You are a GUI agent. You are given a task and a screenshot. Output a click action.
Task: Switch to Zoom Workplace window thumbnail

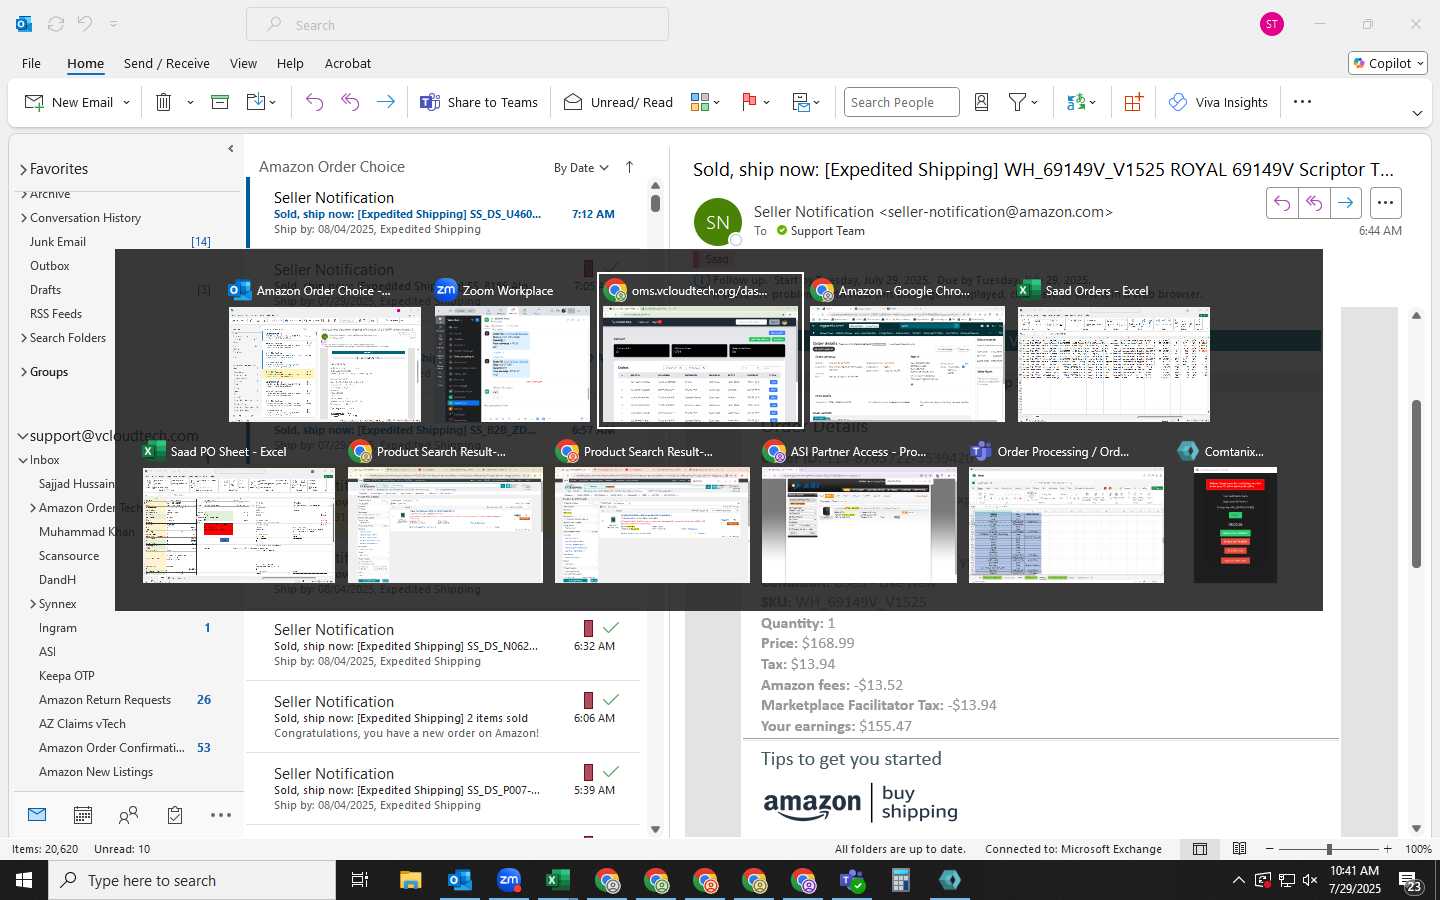[x=512, y=364]
